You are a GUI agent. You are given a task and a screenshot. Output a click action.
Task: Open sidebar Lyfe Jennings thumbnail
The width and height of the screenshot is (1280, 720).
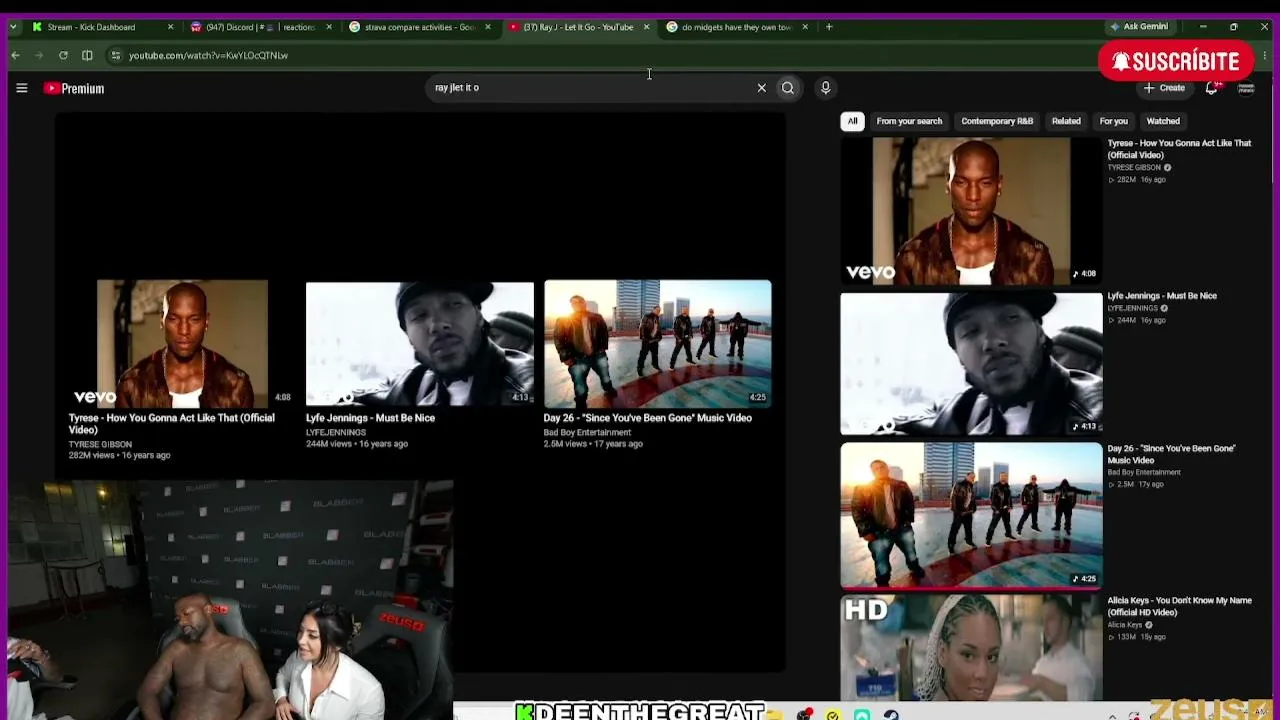coord(971,364)
